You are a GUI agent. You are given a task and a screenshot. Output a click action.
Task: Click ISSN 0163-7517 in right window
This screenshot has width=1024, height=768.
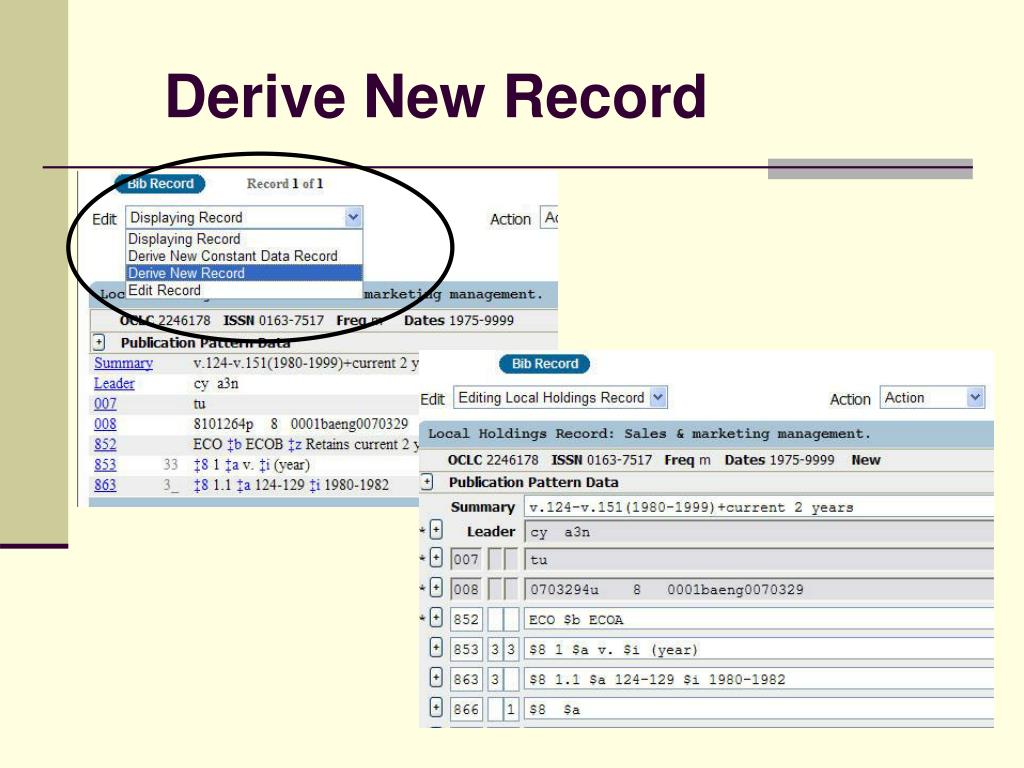click(601, 460)
